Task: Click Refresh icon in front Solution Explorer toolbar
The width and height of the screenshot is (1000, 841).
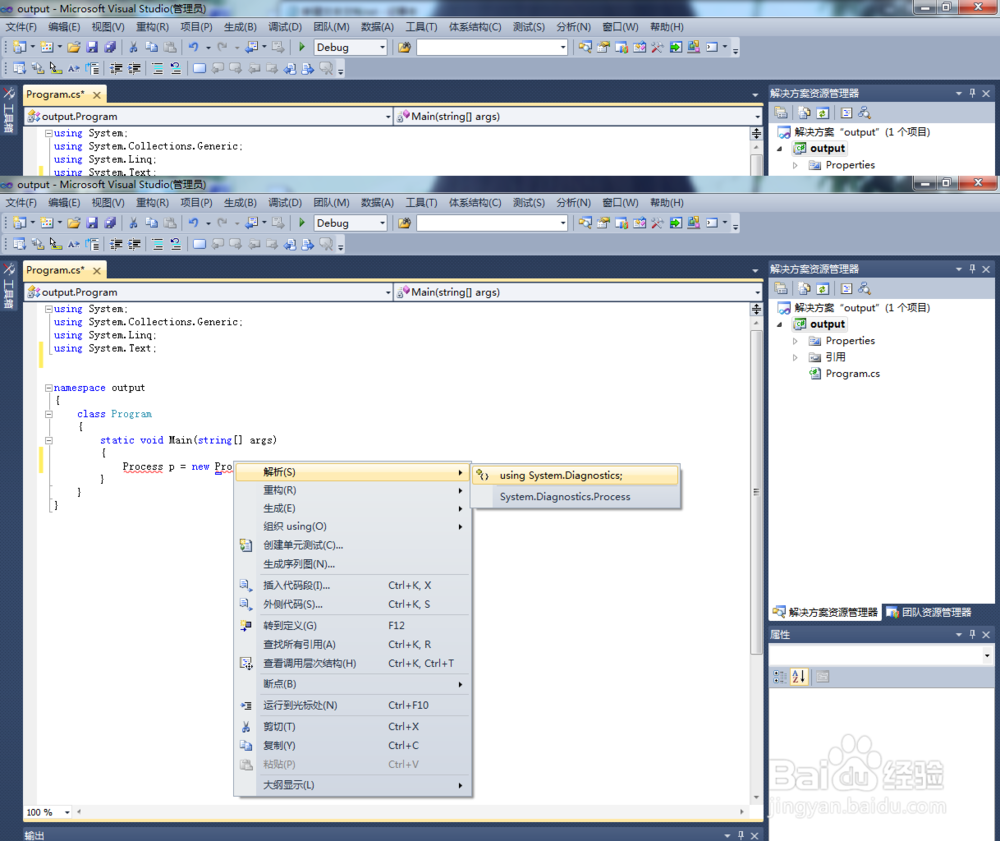Action: [823, 289]
